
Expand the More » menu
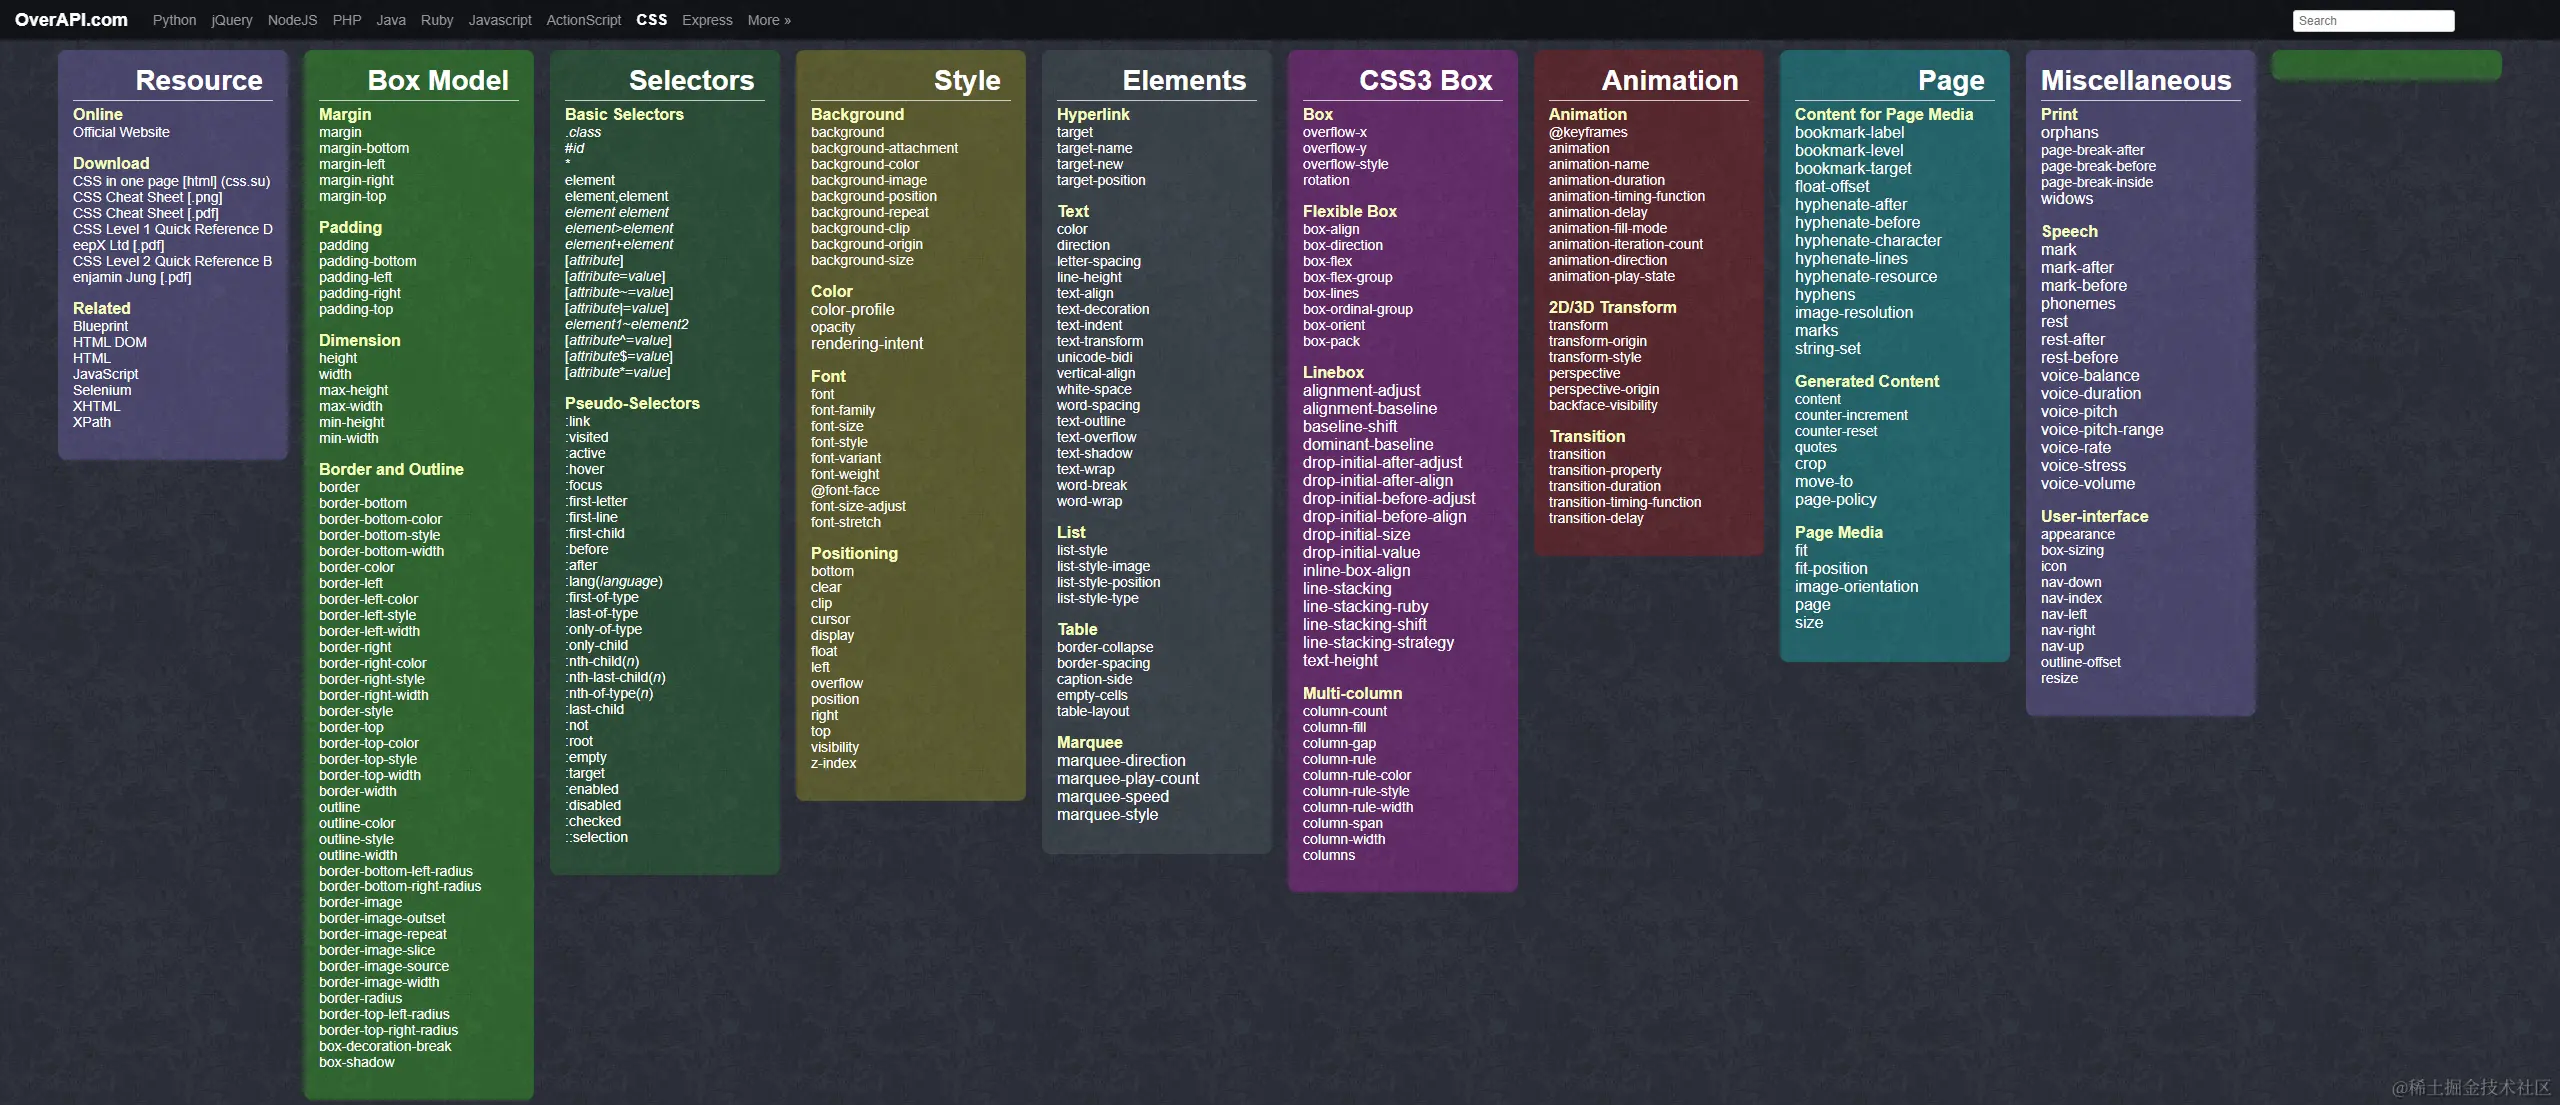pyautogui.click(x=768, y=20)
